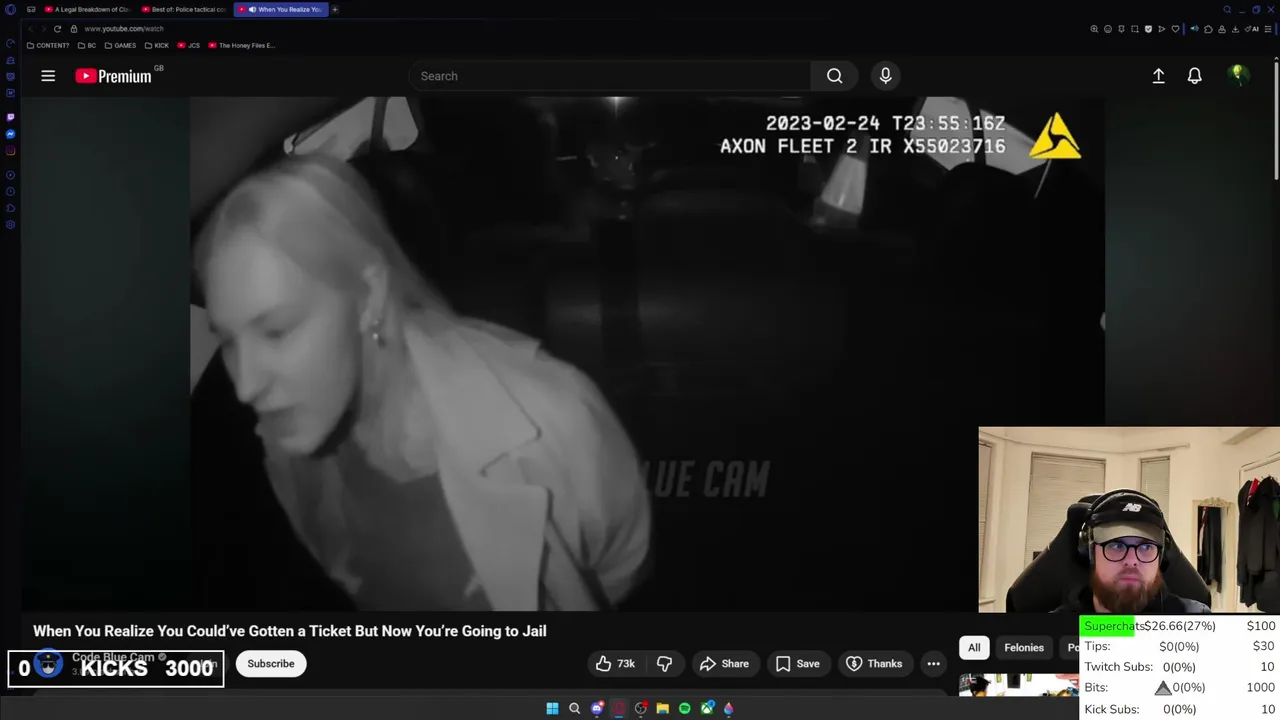Open the GAMES bookmarks folder
This screenshot has height=720, width=1280.
(x=120, y=45)
